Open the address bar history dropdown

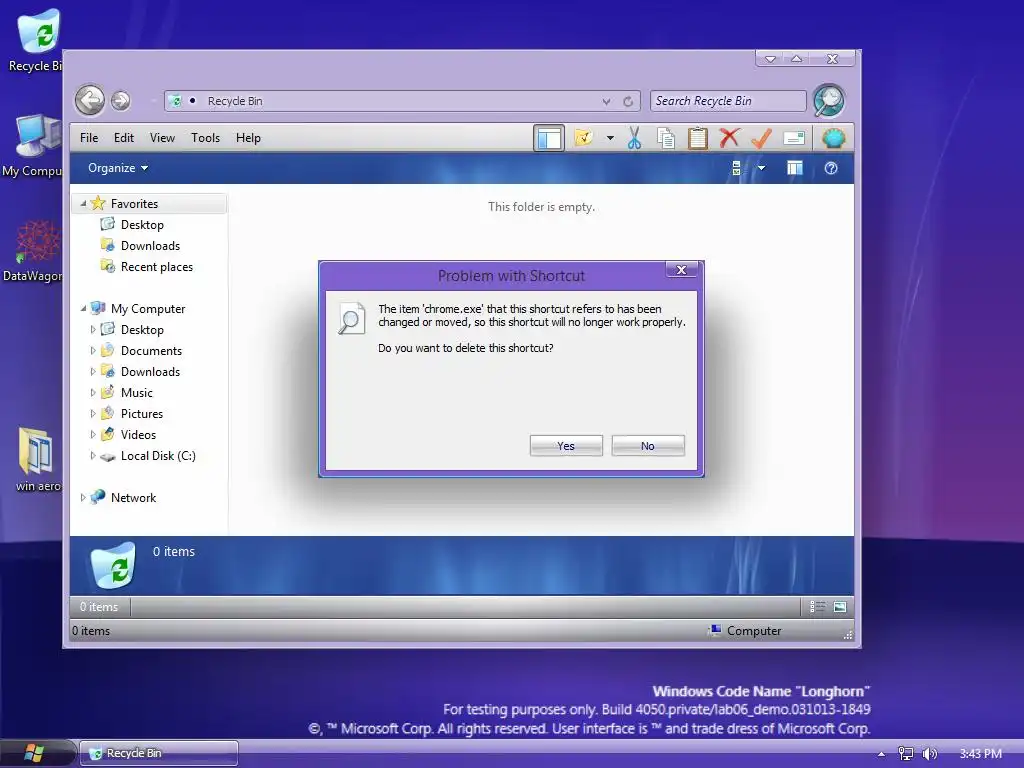click(x=607, y=101)
